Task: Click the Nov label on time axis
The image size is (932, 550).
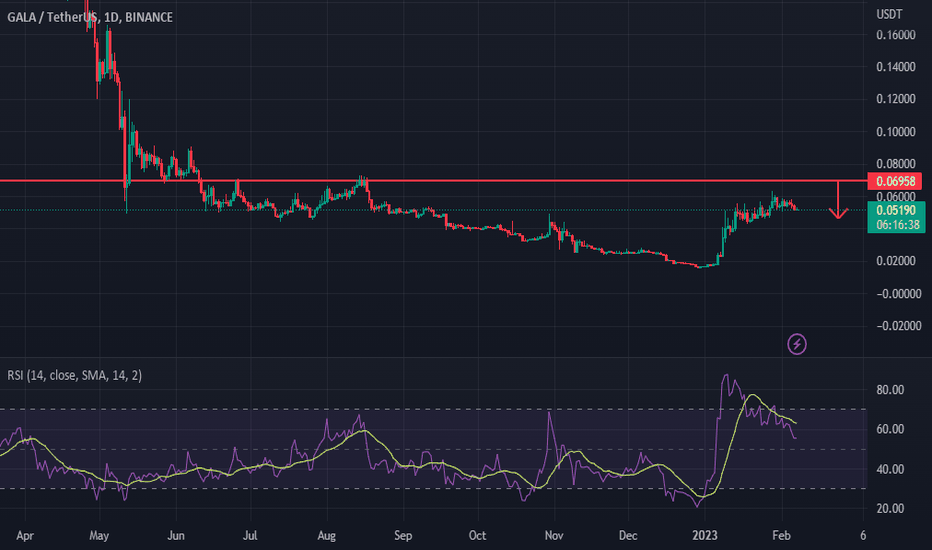Action: click(554, 536)
